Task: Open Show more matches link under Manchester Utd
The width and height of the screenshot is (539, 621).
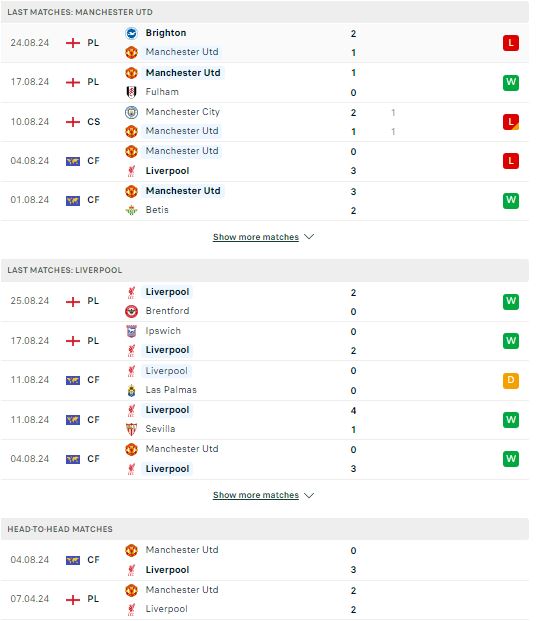Action: (x=256, y=237)
